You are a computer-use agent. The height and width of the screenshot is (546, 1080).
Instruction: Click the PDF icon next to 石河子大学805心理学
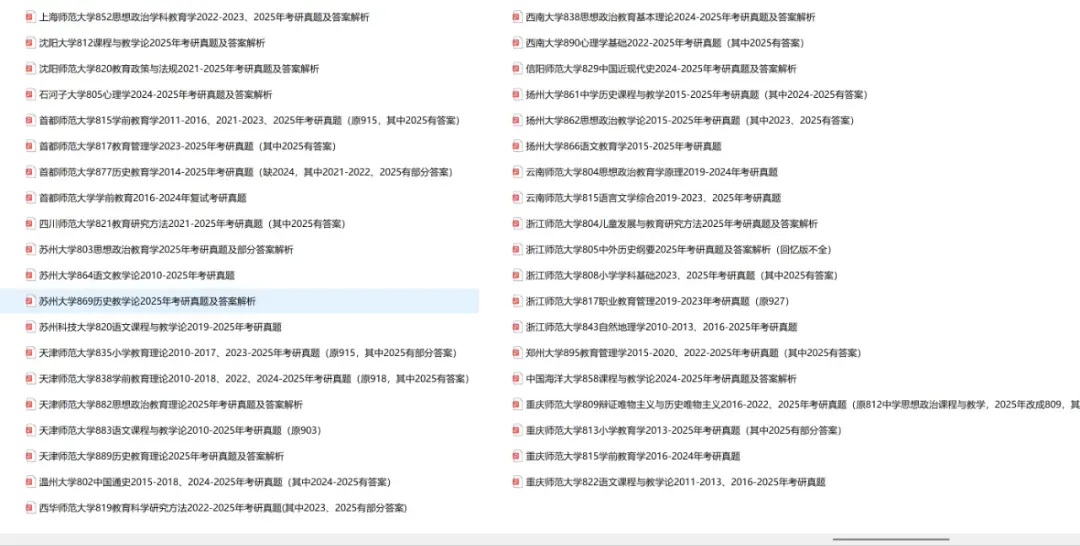coord(30,94)
